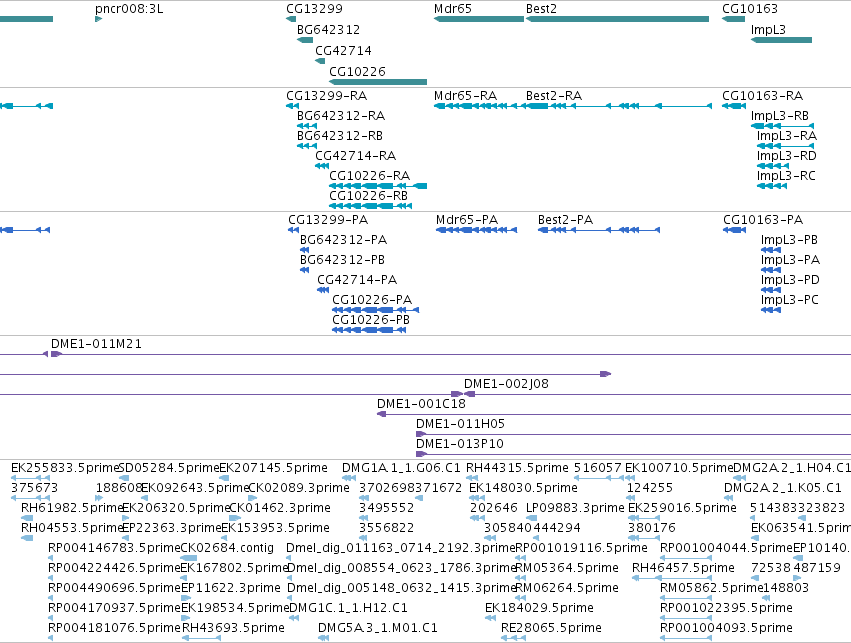The height and width of the screenshot is (643, 851).
Task: Select the ImpL3-PB protein label
Action: [x=789, y=240]
